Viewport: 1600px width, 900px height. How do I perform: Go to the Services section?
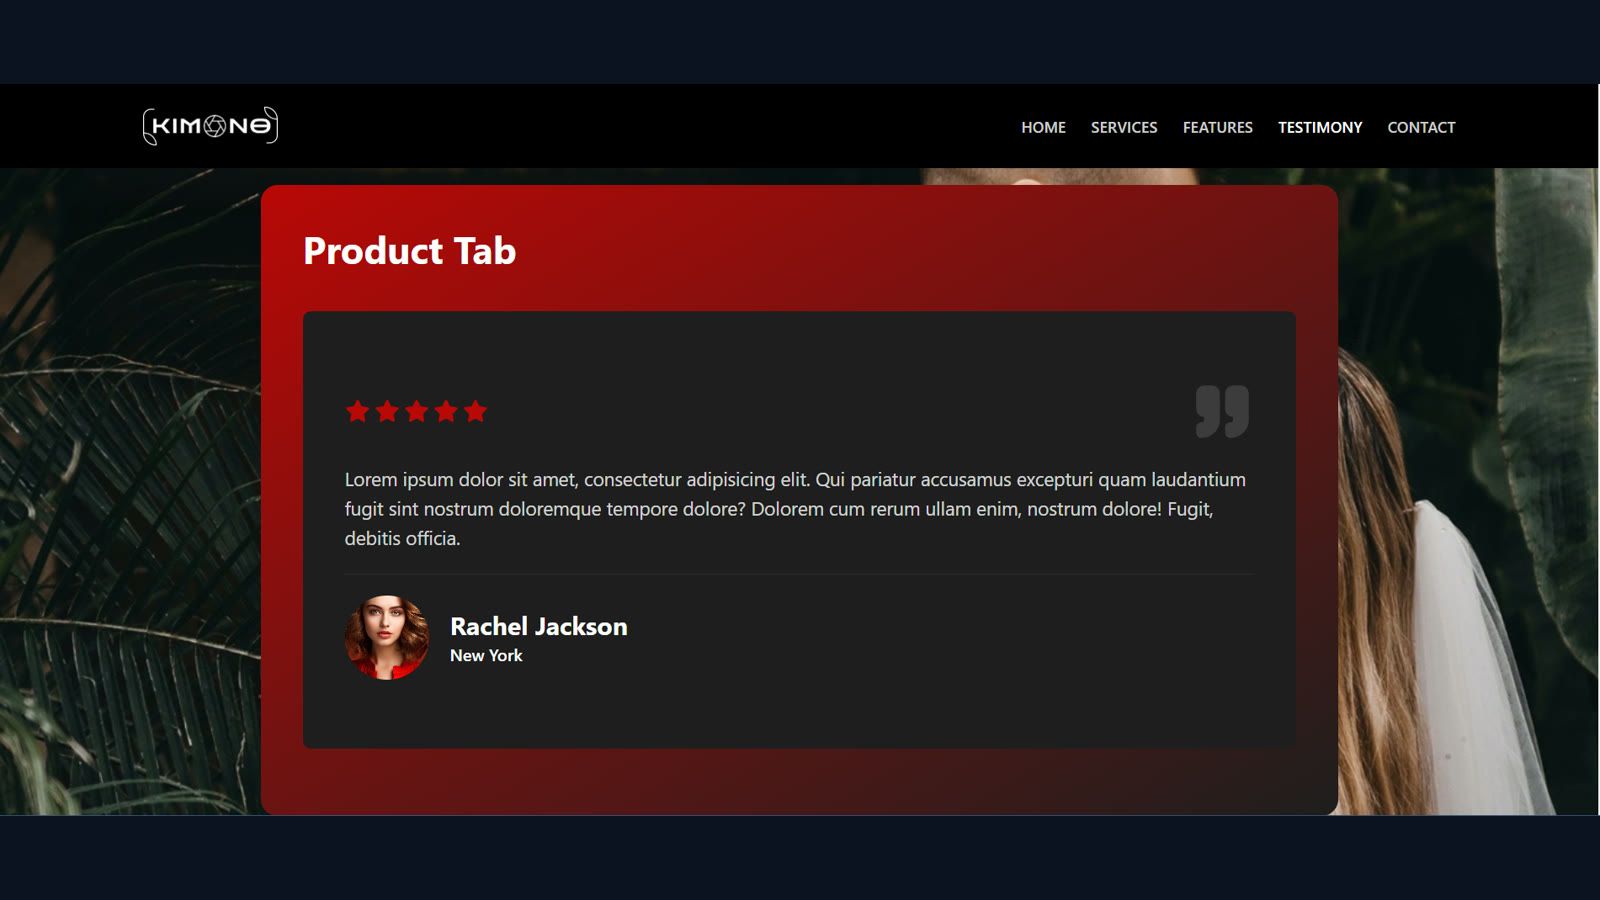tap(1124, 127)
